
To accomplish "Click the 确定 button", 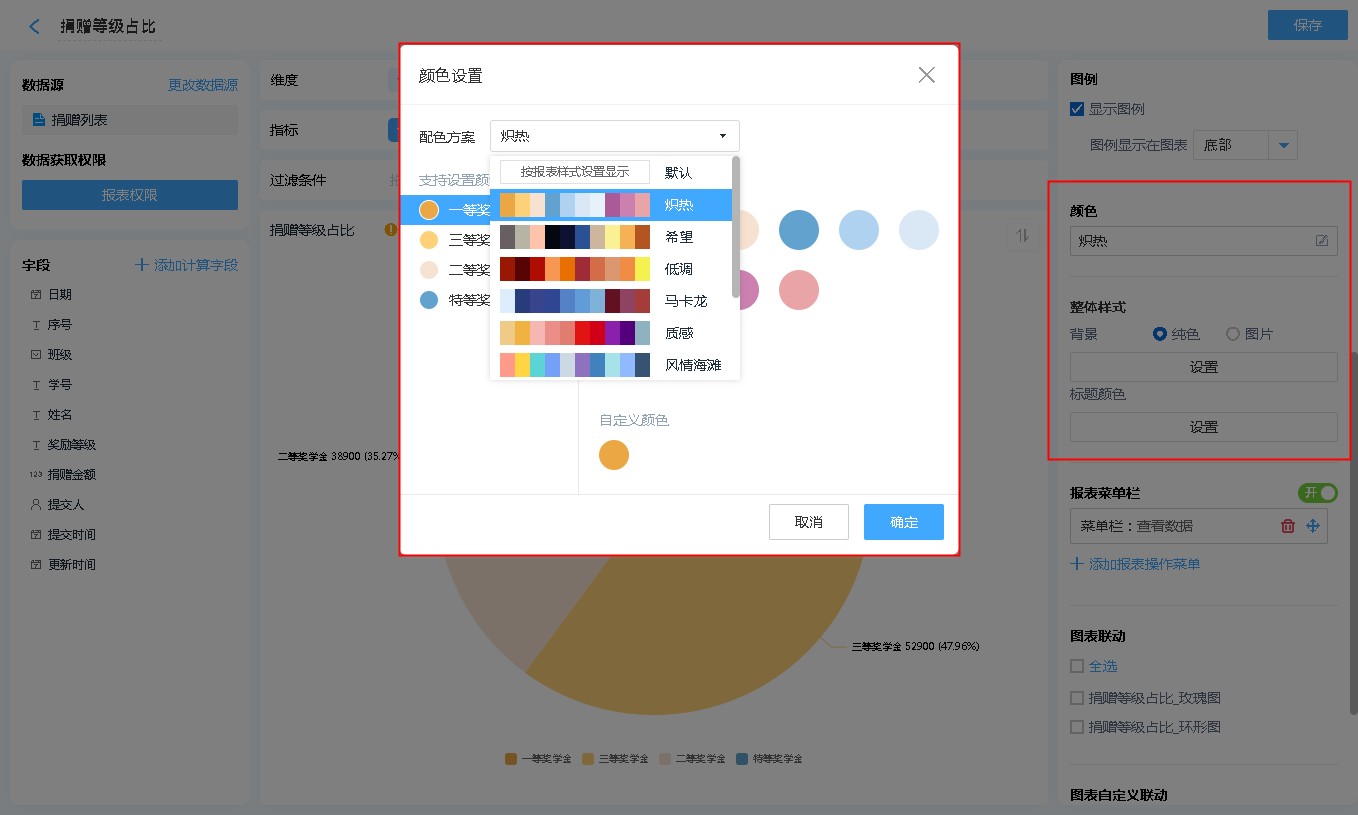I will click(903, 522).
